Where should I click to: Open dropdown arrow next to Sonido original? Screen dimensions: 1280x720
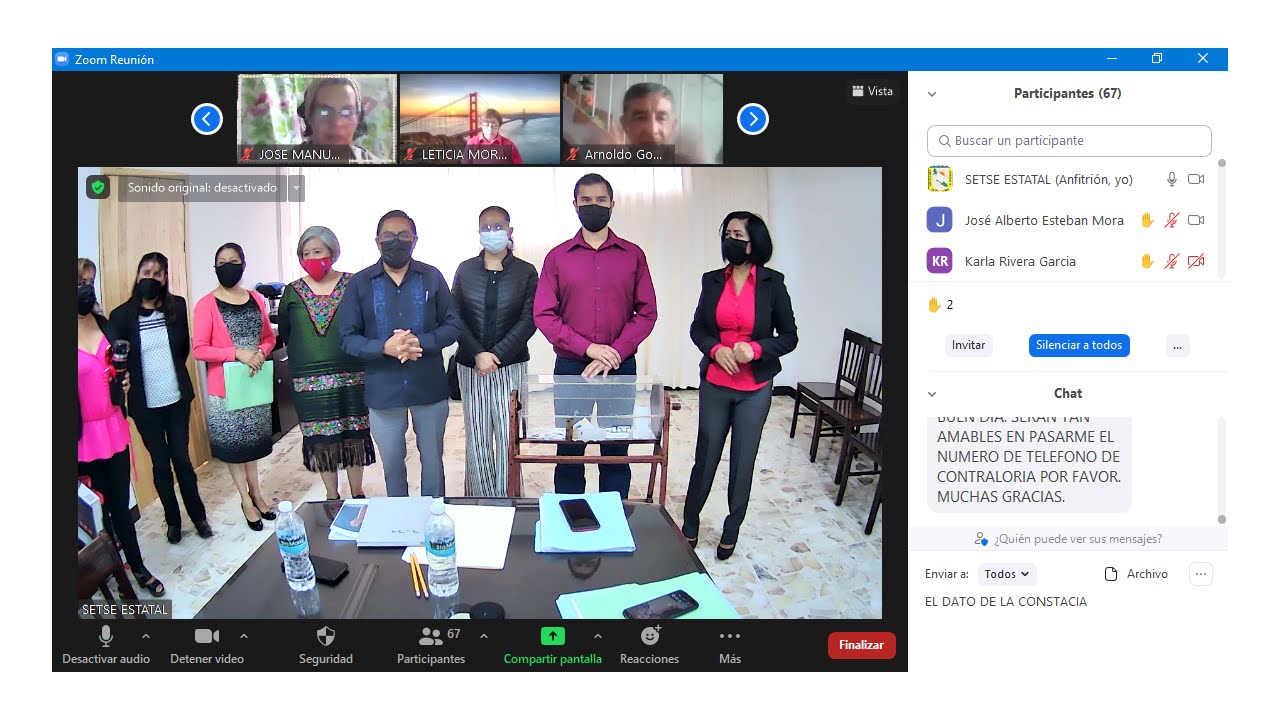296,187
